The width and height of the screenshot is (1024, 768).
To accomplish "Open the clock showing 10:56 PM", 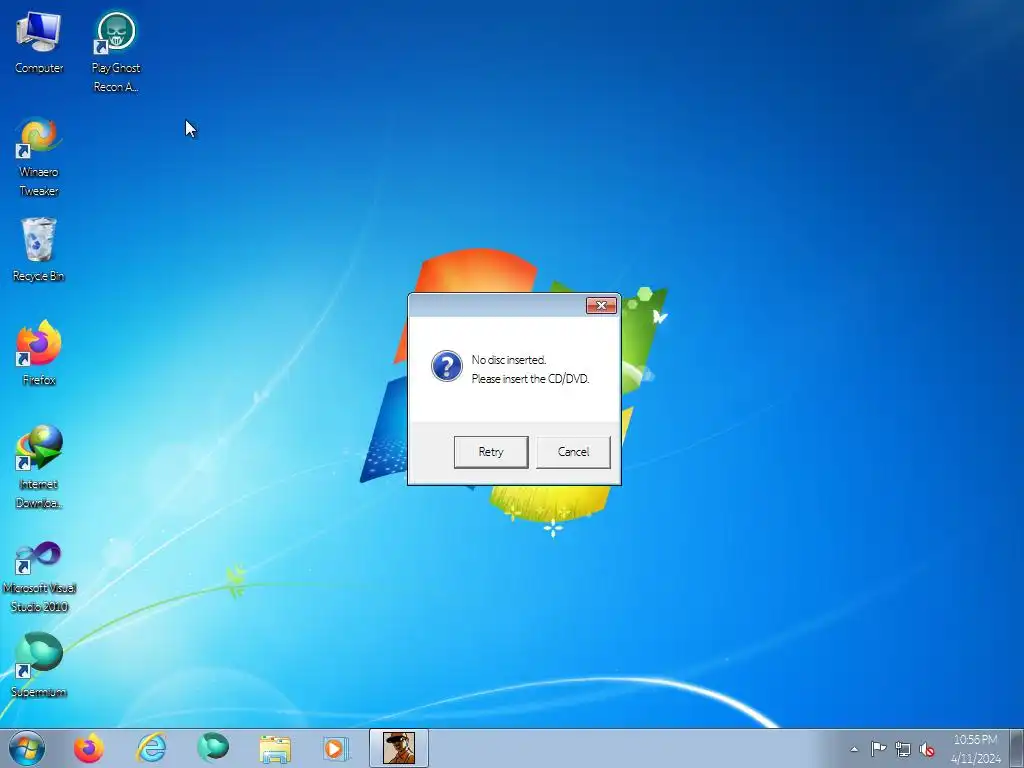I will coord(976,749).
